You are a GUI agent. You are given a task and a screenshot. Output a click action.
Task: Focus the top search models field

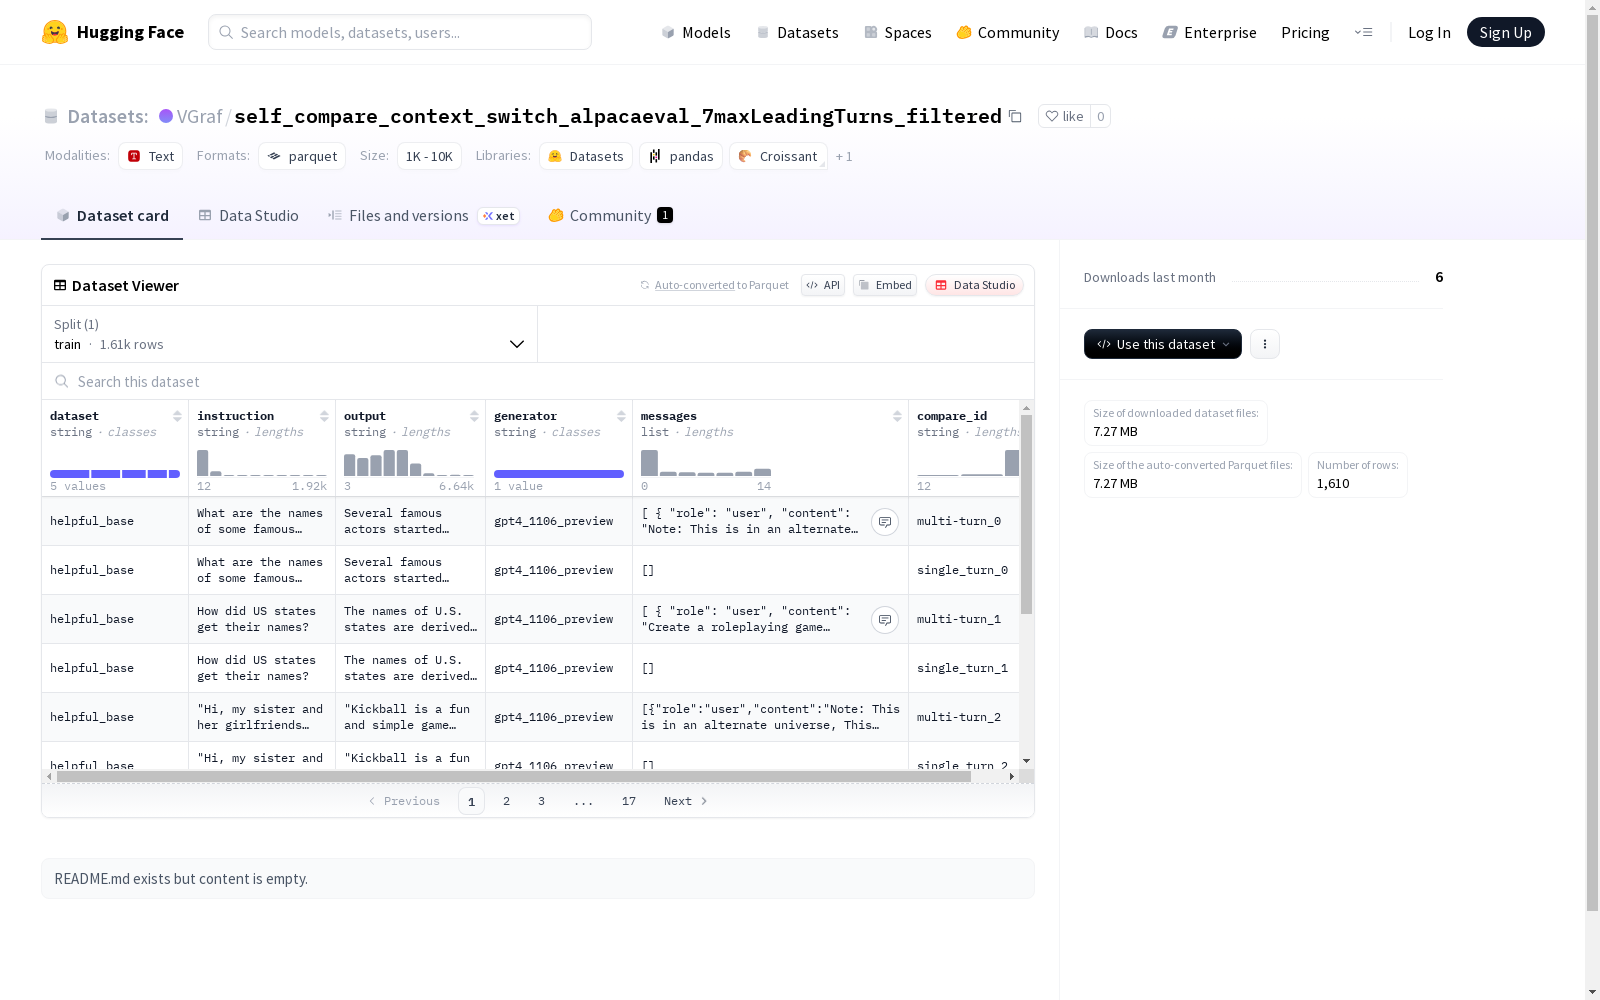pos(400,32)
